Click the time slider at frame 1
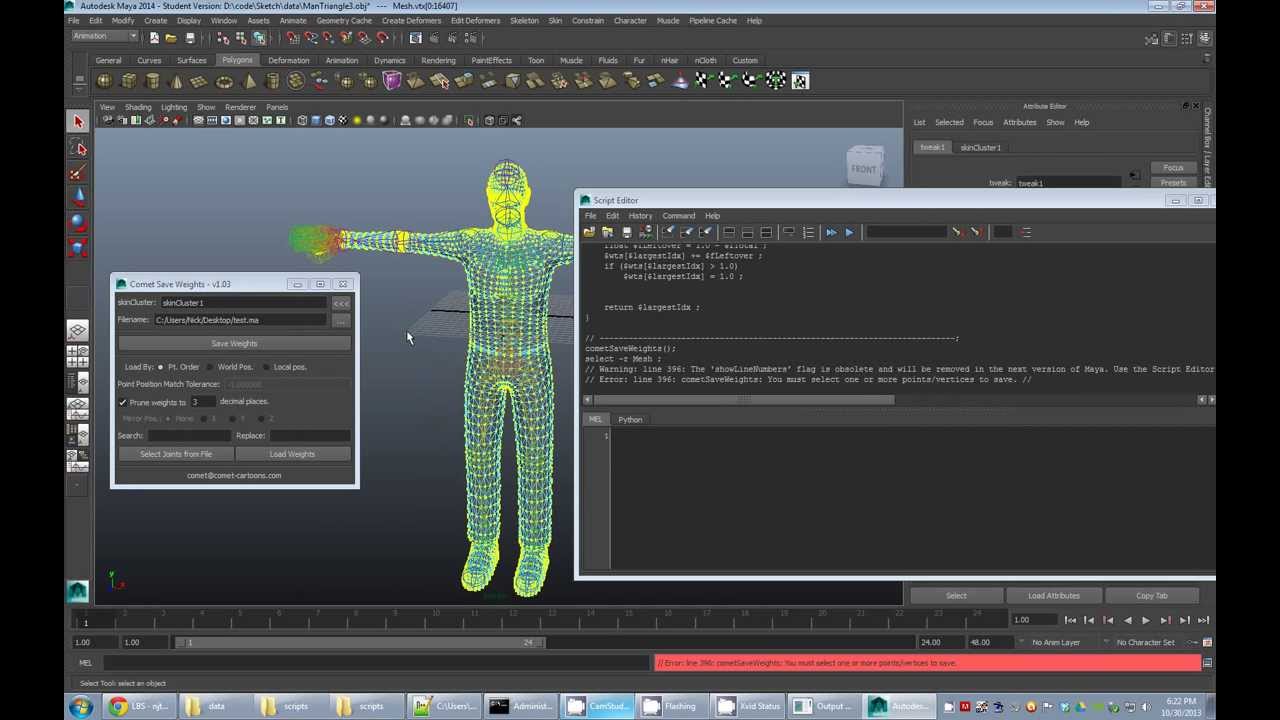This screenshot has width=1280, height=720. click(x=86, y=620)
